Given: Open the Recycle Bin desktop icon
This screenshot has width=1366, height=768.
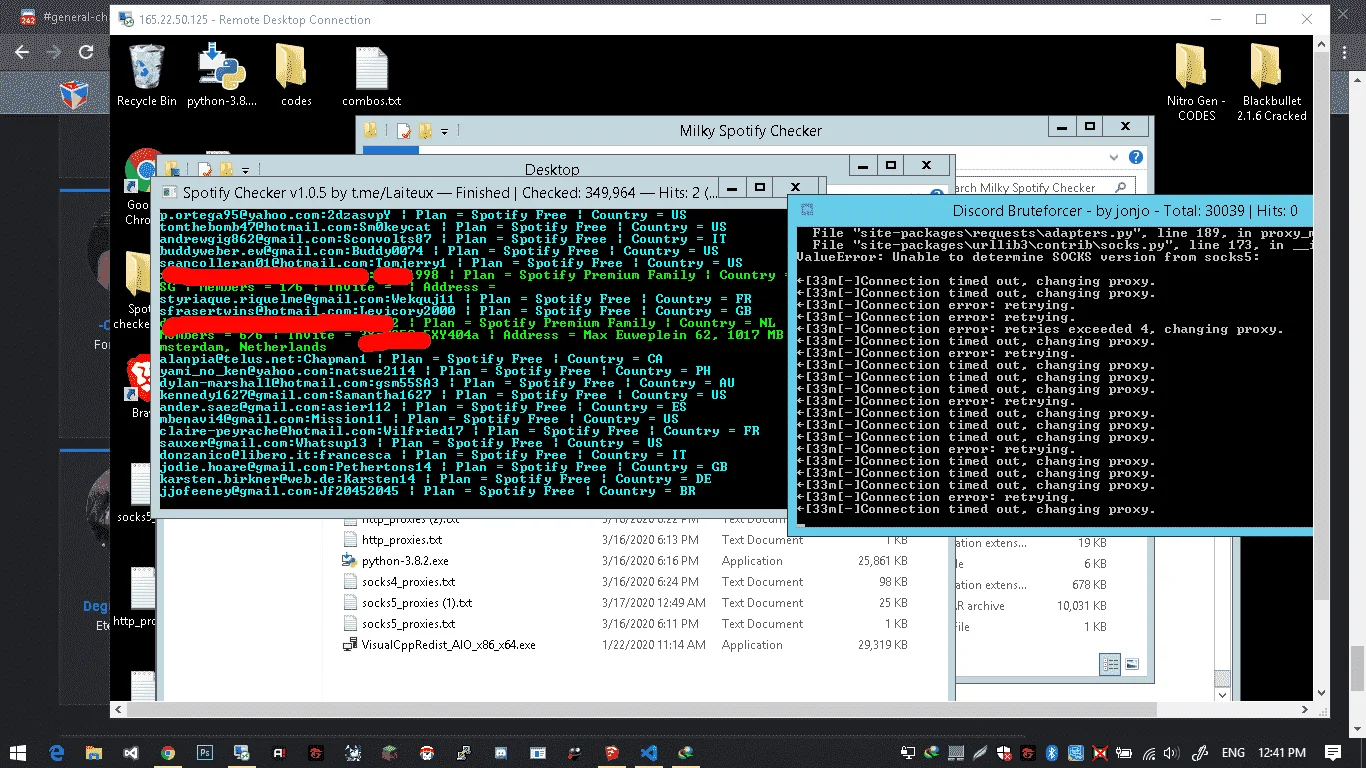Looking at the screenshot, I should point(147,75).
